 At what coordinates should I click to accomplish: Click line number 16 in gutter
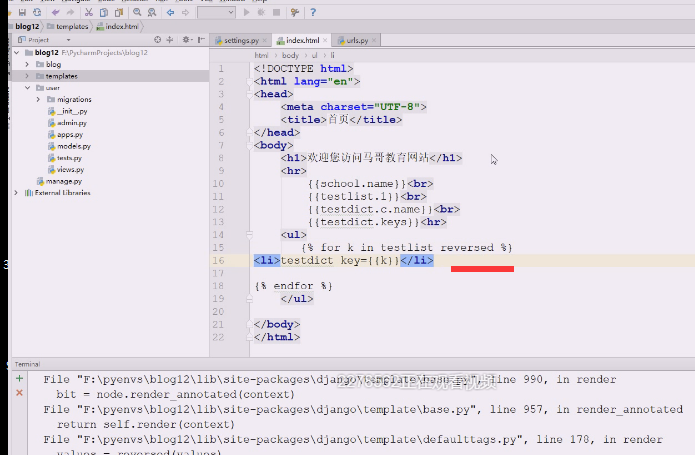click(x=218, y=261)
